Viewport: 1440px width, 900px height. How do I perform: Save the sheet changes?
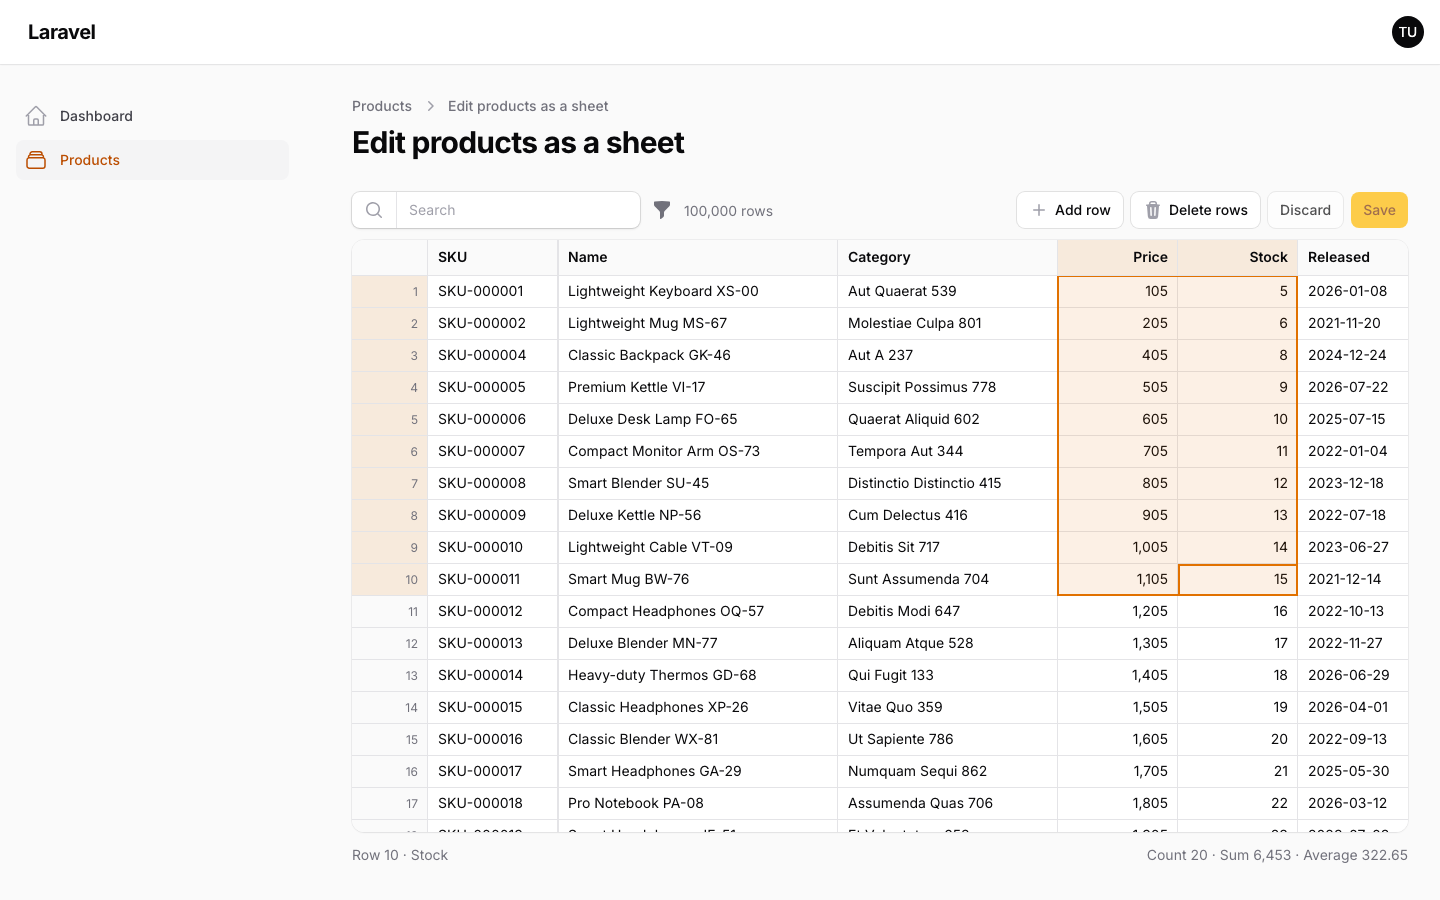[1379, 210]
